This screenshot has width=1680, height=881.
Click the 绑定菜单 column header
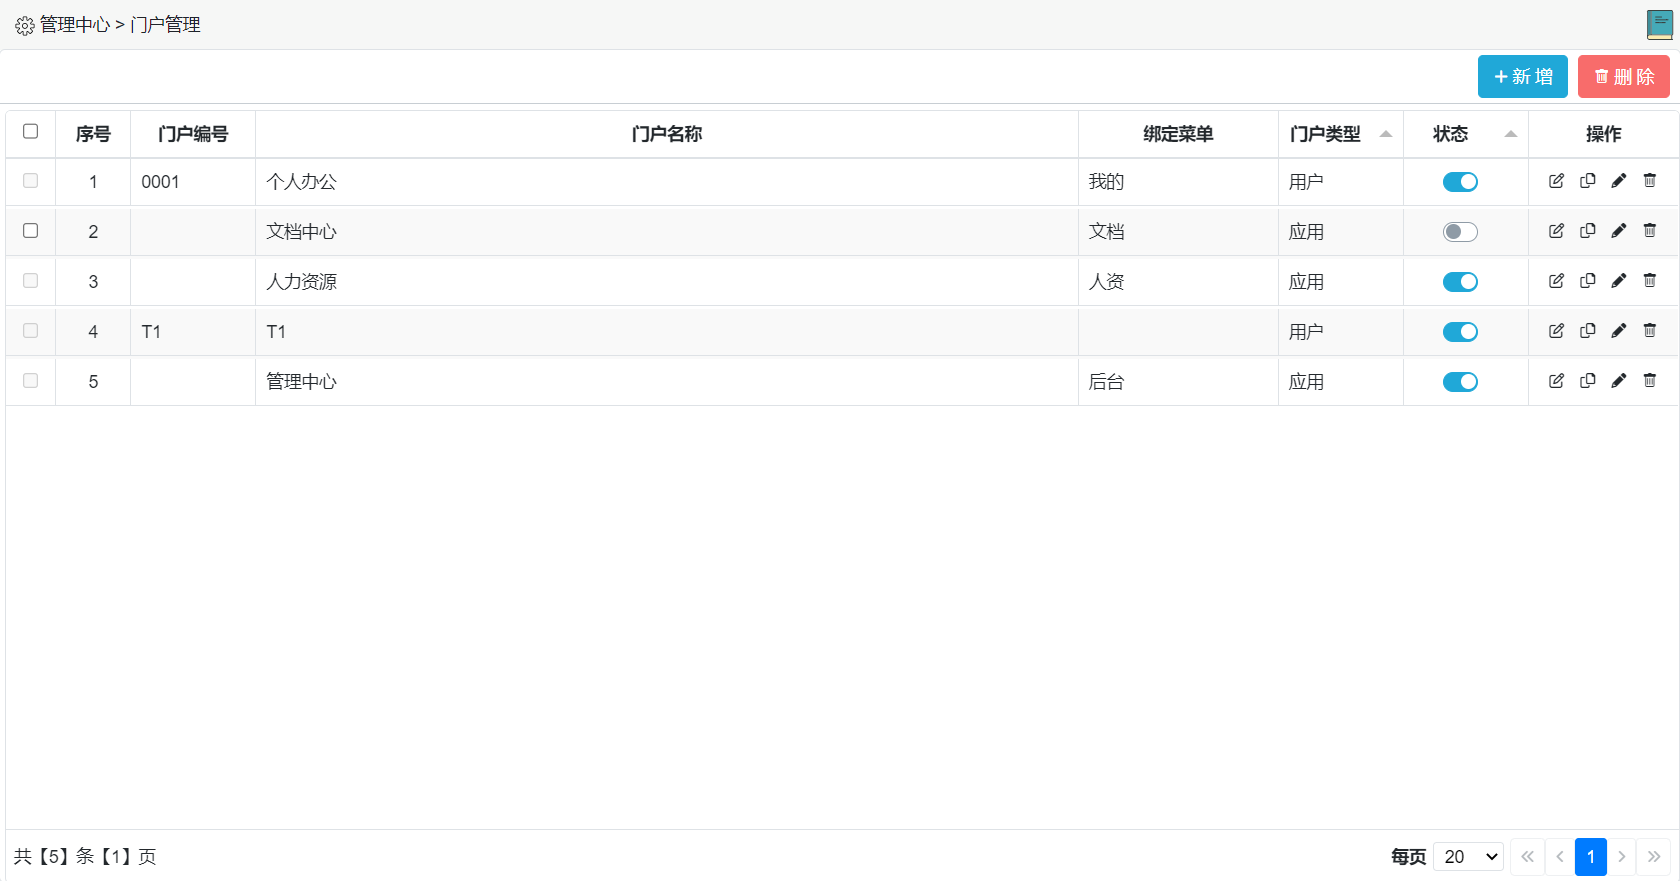pyautogui.click(x=1178, y=134)
